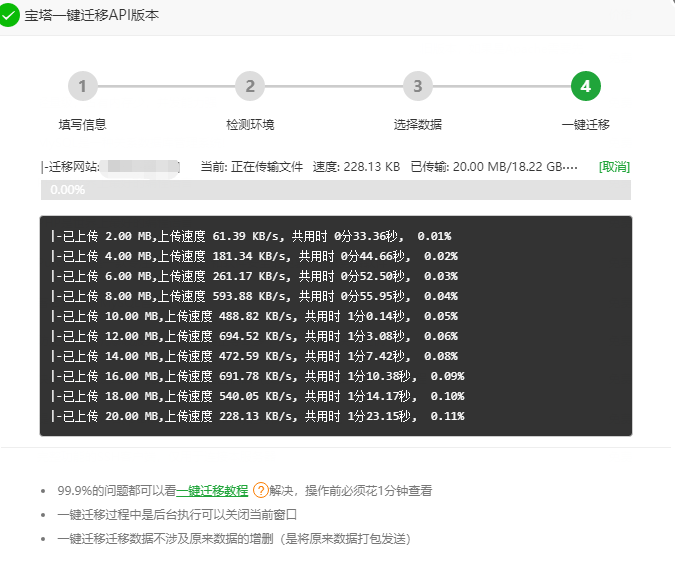675x567 pixels.
Task: Click log line 已上传 8.00 MB
Action: (x=254, y=296)
